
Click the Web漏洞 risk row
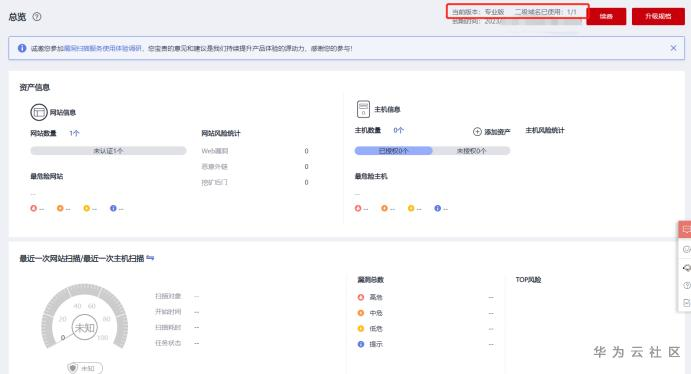tap(255, 151)
